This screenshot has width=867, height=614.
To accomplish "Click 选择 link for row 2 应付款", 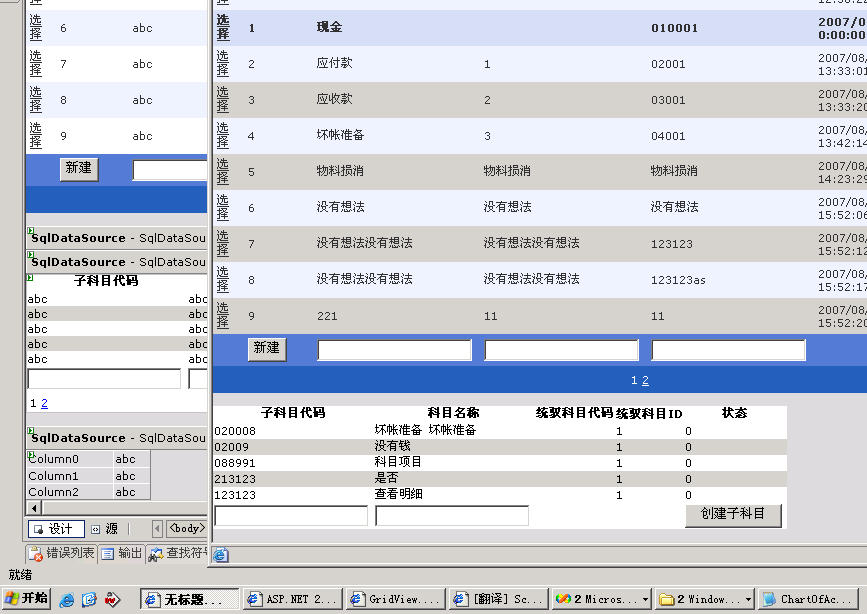I will pos(223,64).
